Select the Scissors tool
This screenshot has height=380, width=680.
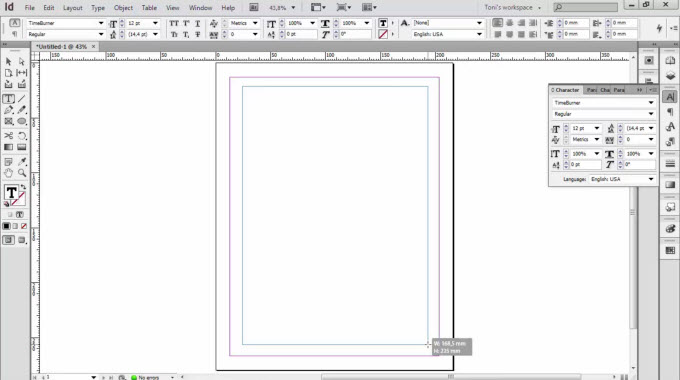8,136
